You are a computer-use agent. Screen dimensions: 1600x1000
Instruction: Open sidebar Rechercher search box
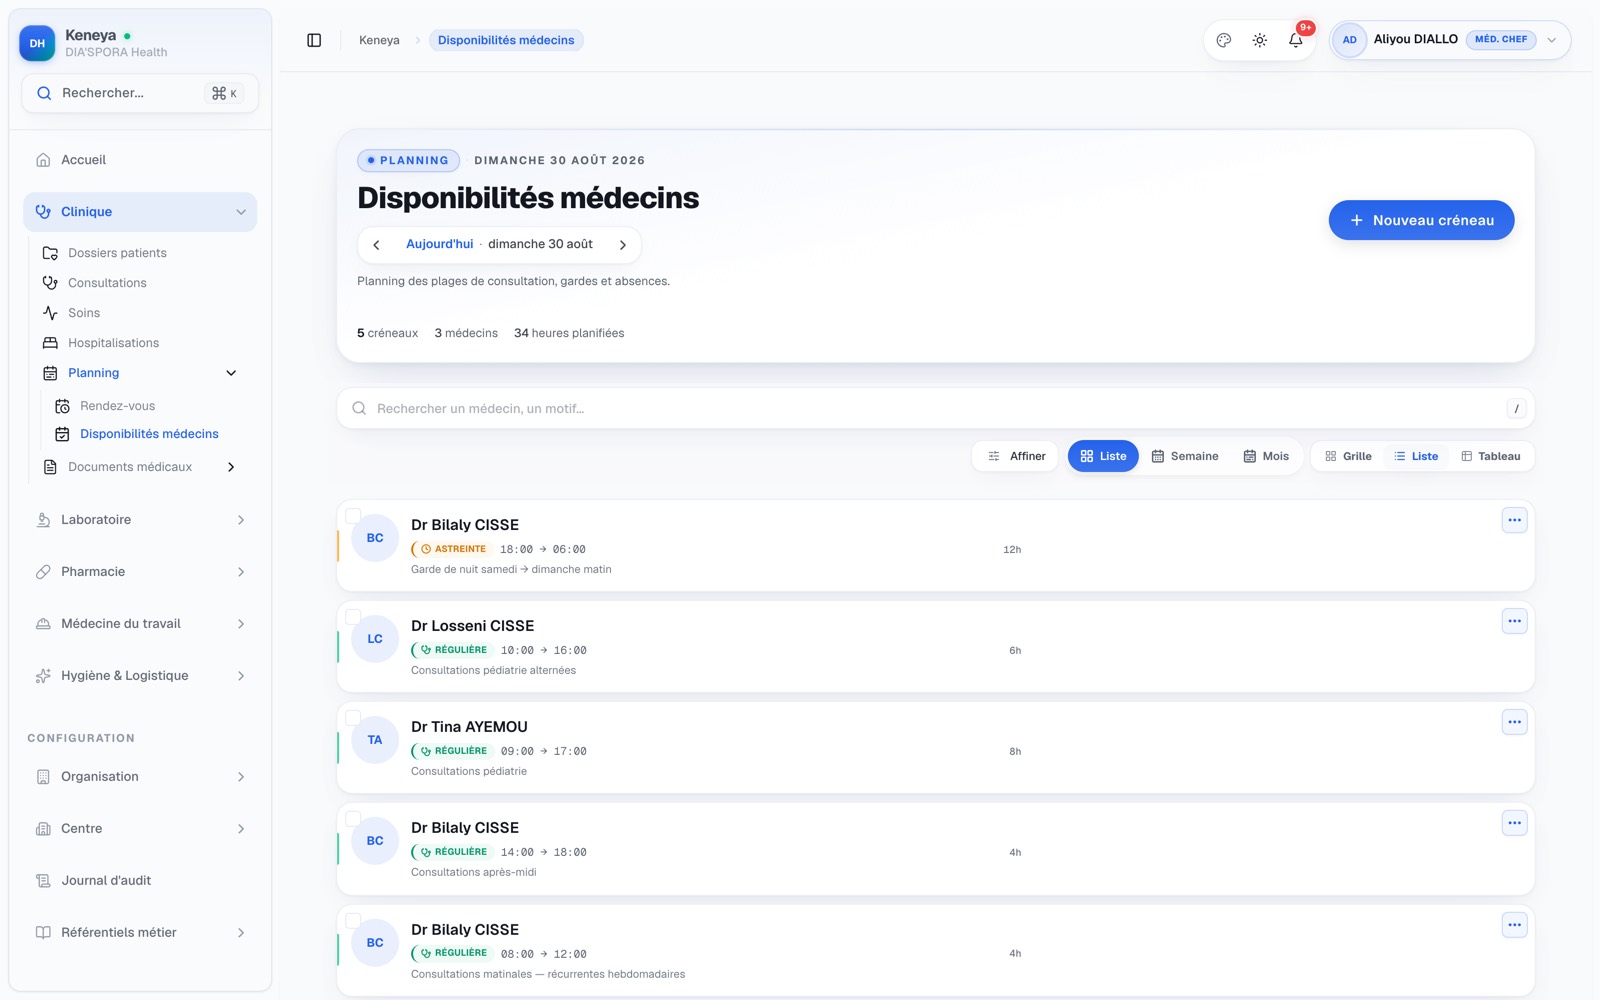point(140,93)
